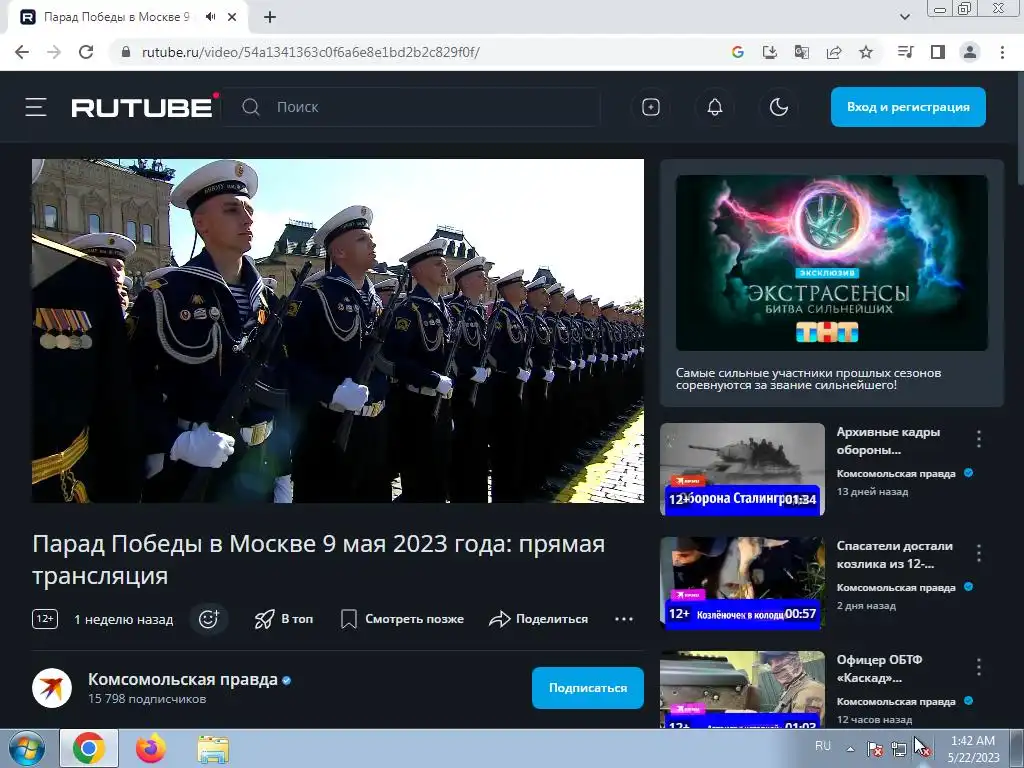Image resolution: width=1024 pixels, height=768 pixels.
Task: Mute tab via speaker icon
Action: point(210,17)
